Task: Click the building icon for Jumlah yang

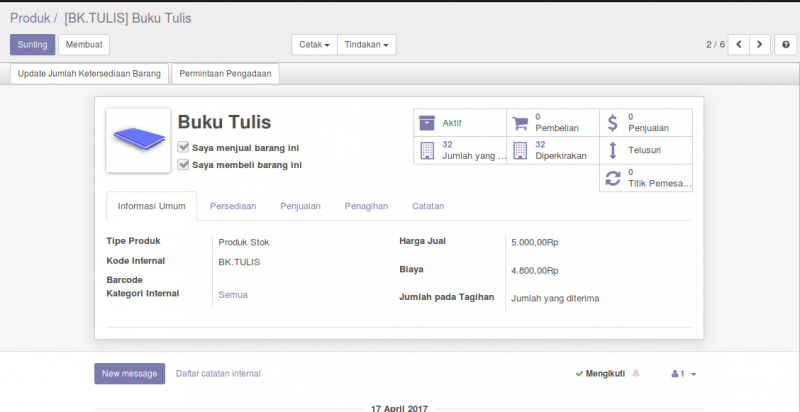Action: click(x=427, y=150)
